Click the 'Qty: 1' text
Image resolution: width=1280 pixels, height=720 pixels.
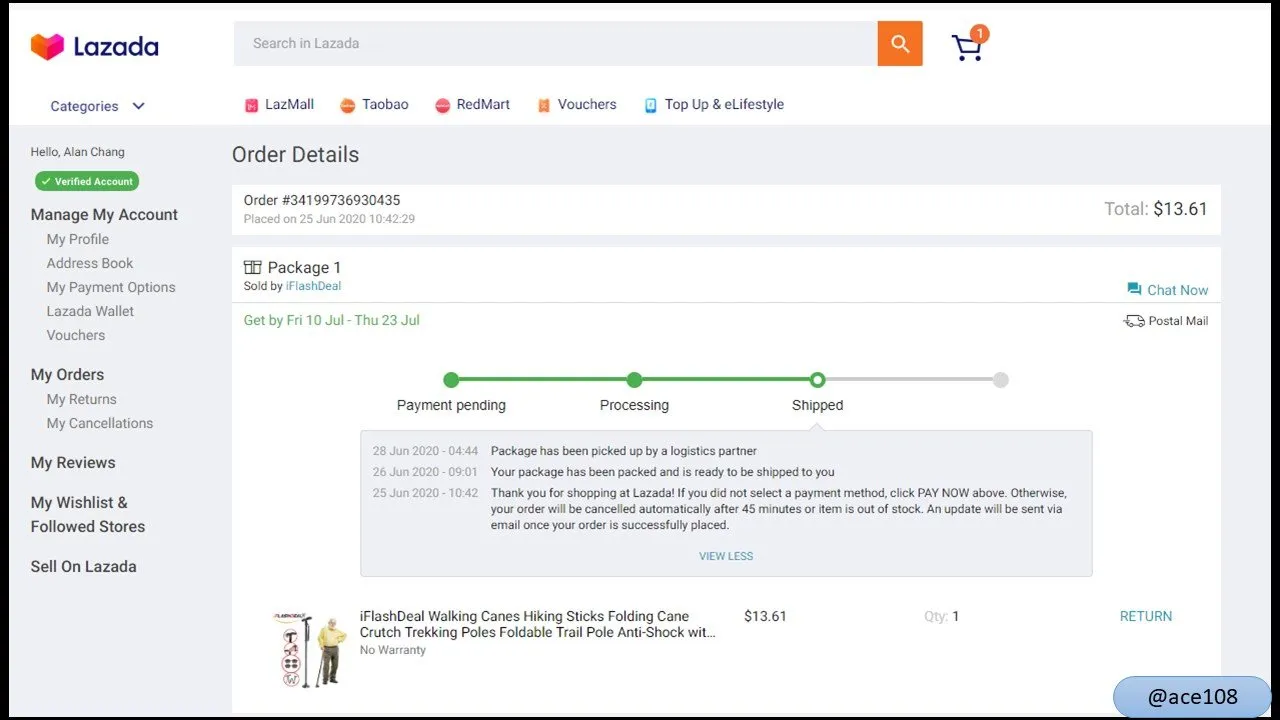(941, 616)
